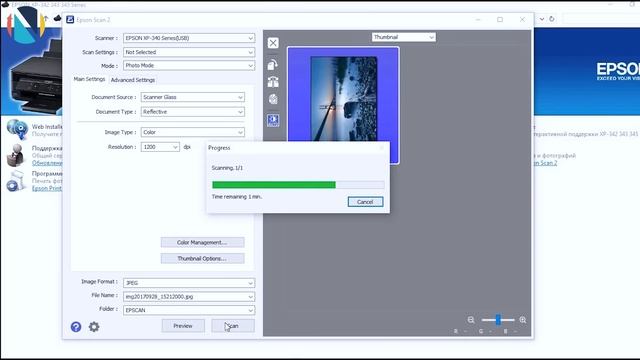Viewport: 640px width, 360px height.
Task: Click the rotate image icon in preview toolbar
Action: 273,64
